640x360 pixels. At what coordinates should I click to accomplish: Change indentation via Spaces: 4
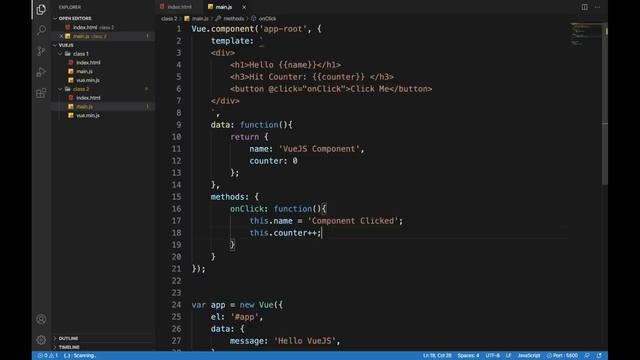point(469,356)
